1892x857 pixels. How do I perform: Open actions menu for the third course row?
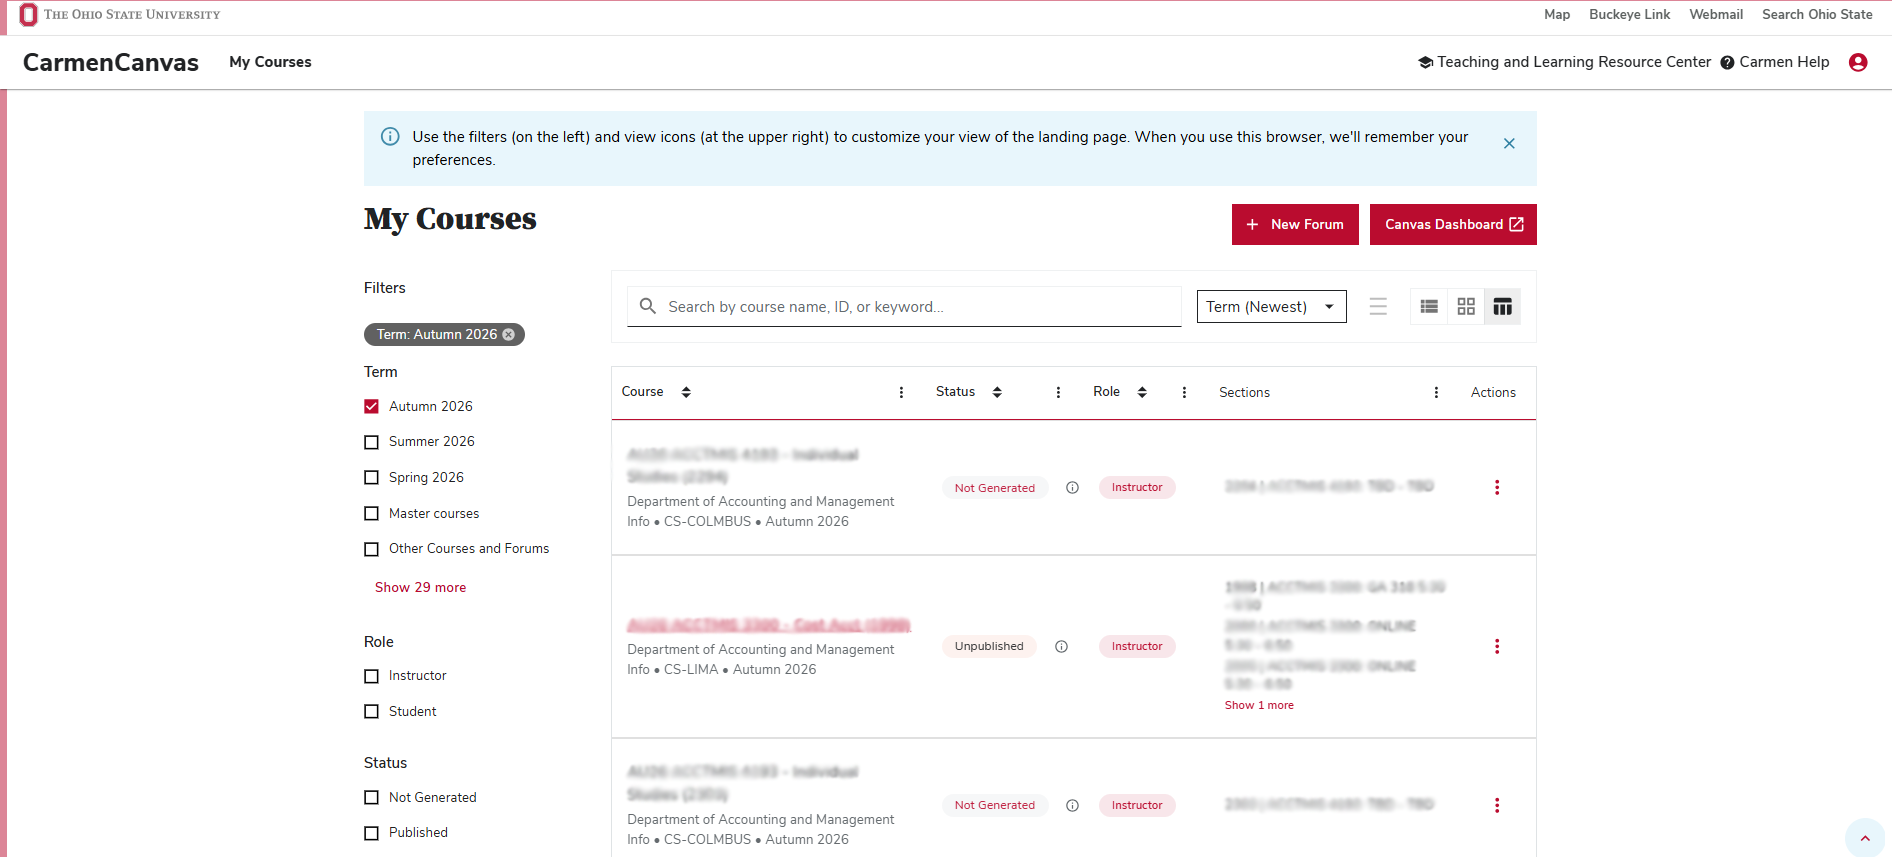(1497, 805)
